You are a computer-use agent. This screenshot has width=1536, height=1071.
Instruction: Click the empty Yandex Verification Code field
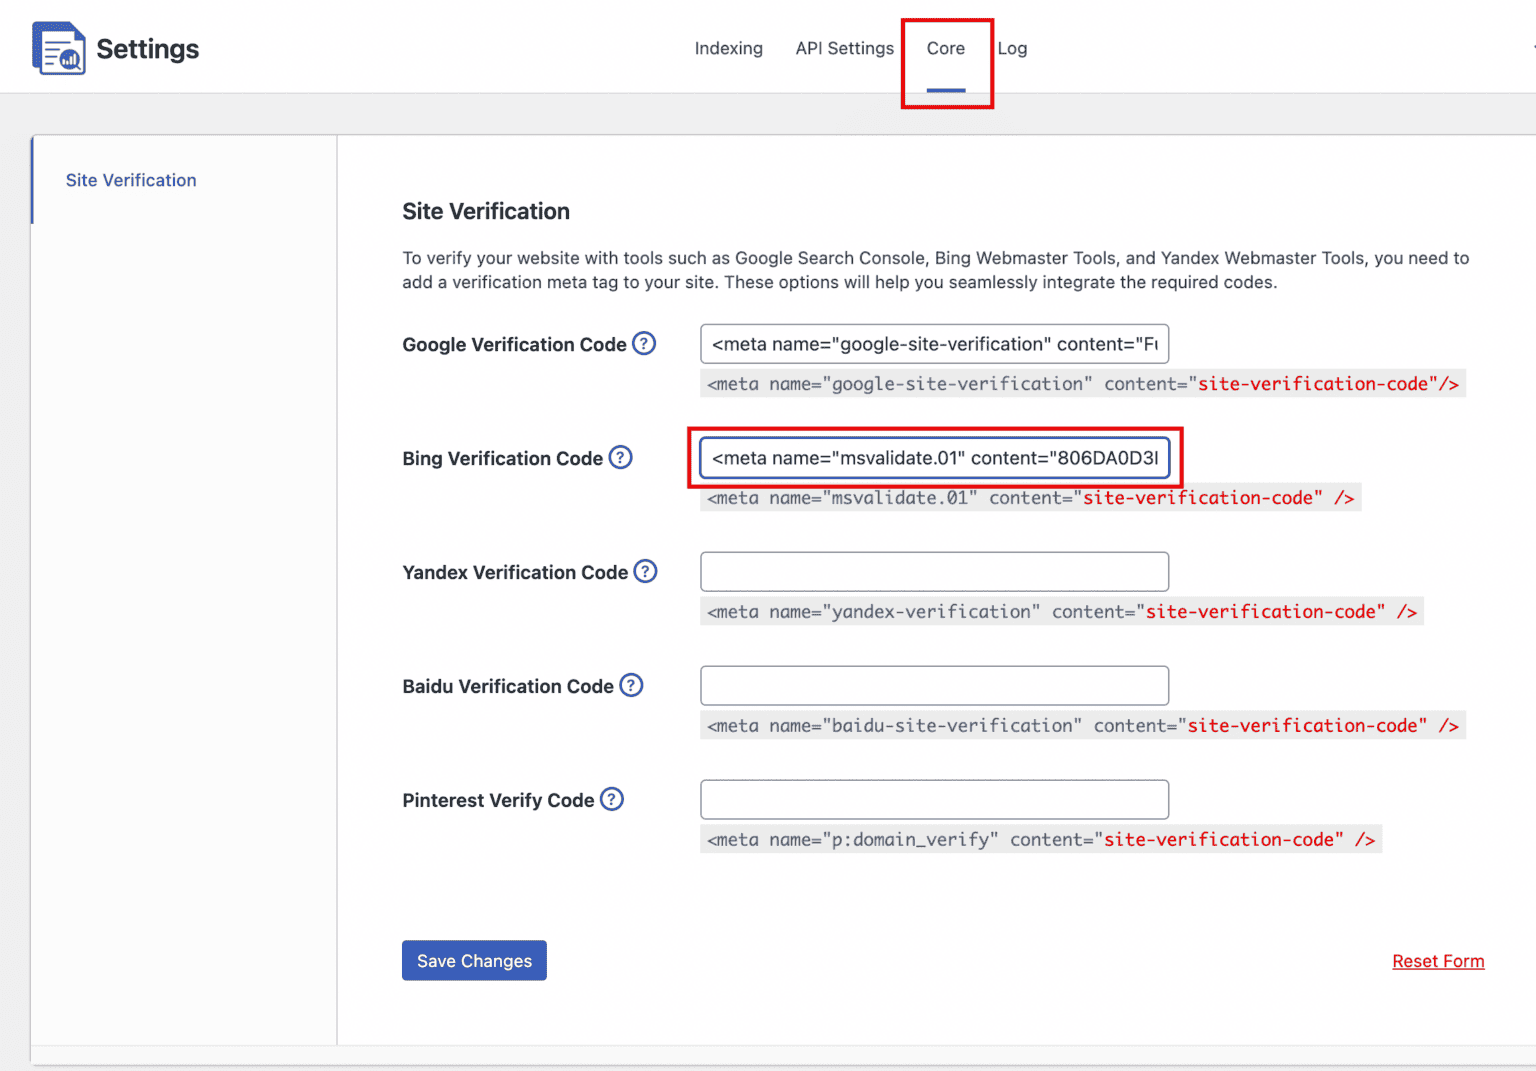click(x=934, y=571)
